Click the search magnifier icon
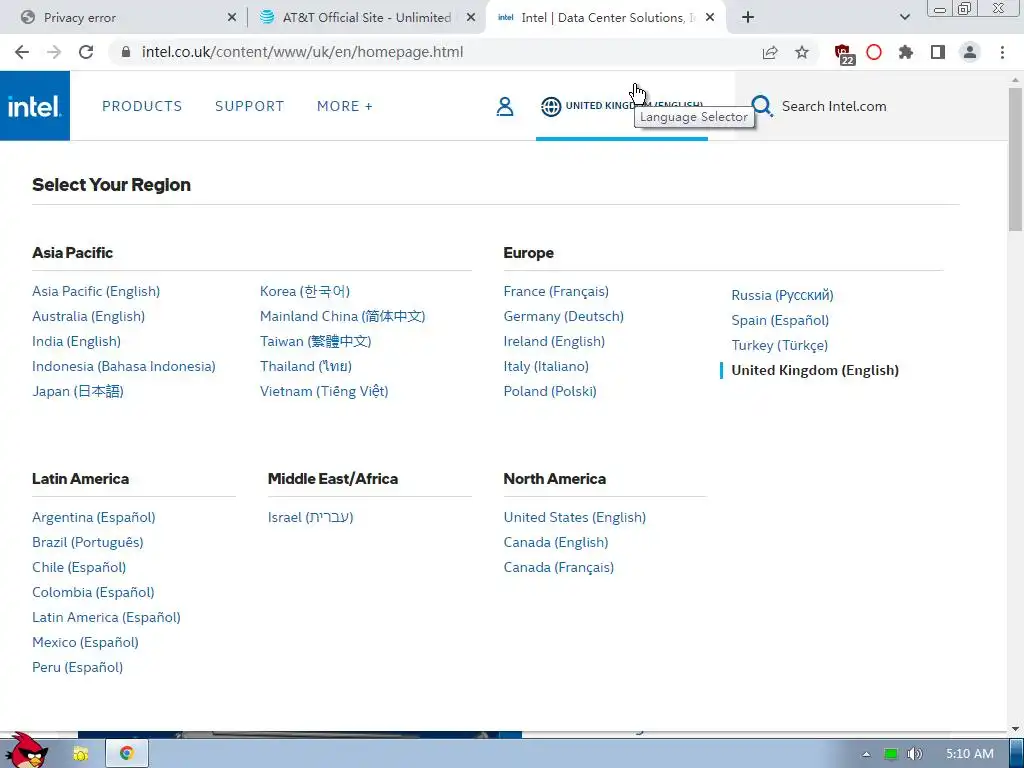Viewport: 1024px width, 768px height. pyautogui.click(x=761, y=106)
